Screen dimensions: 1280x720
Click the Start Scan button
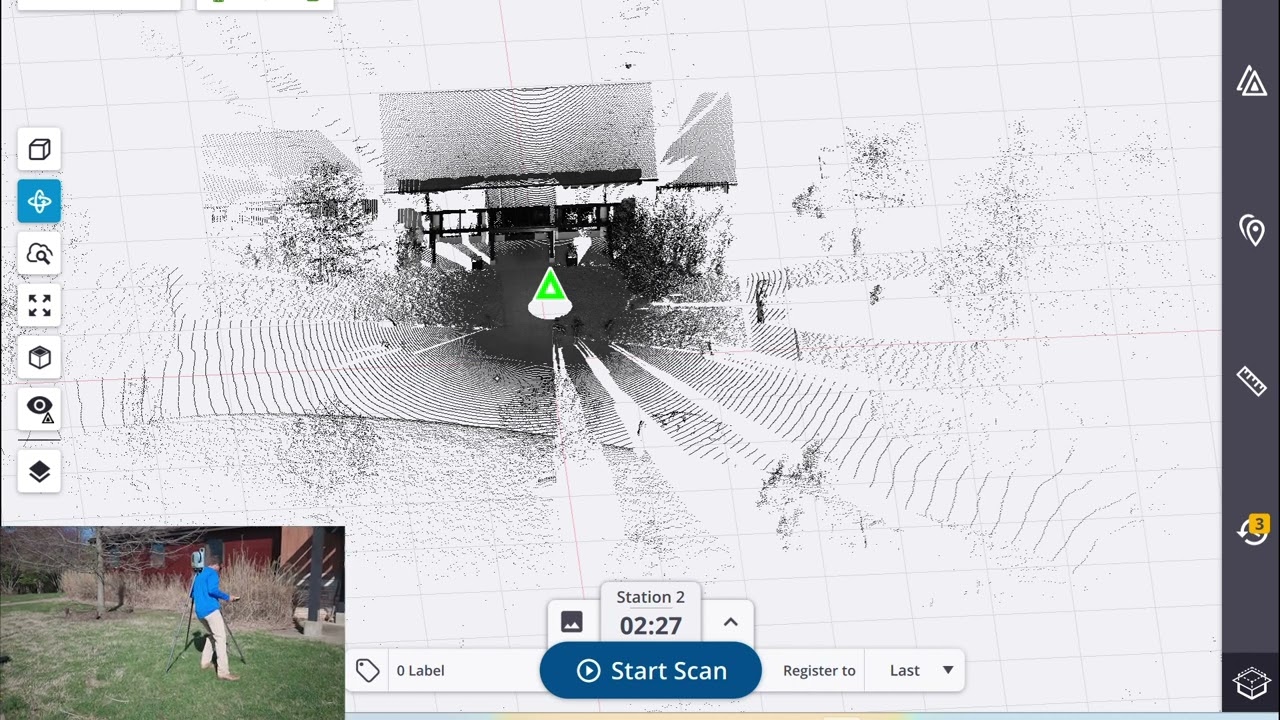651,671
